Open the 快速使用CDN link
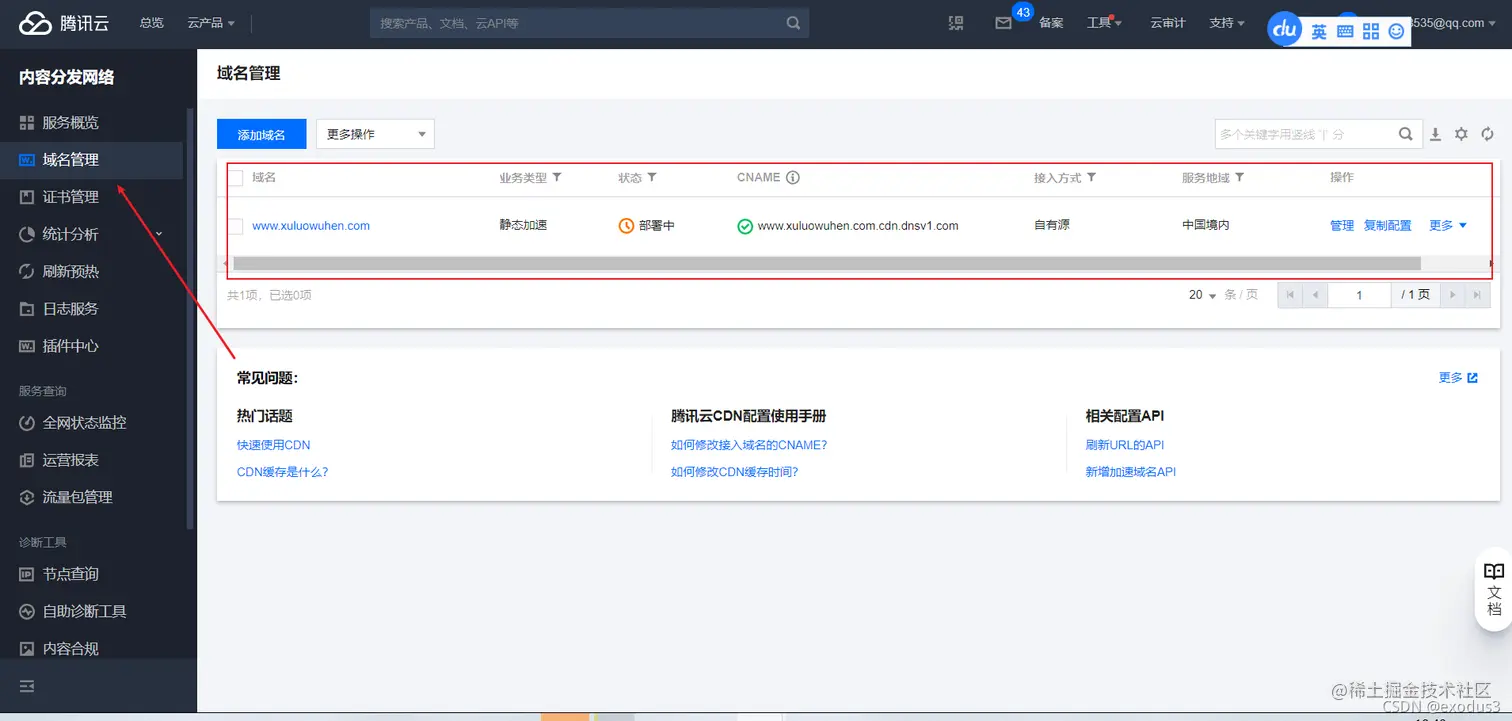The image size is (1512, 721). pyautogui.click(x=274, y=445)
